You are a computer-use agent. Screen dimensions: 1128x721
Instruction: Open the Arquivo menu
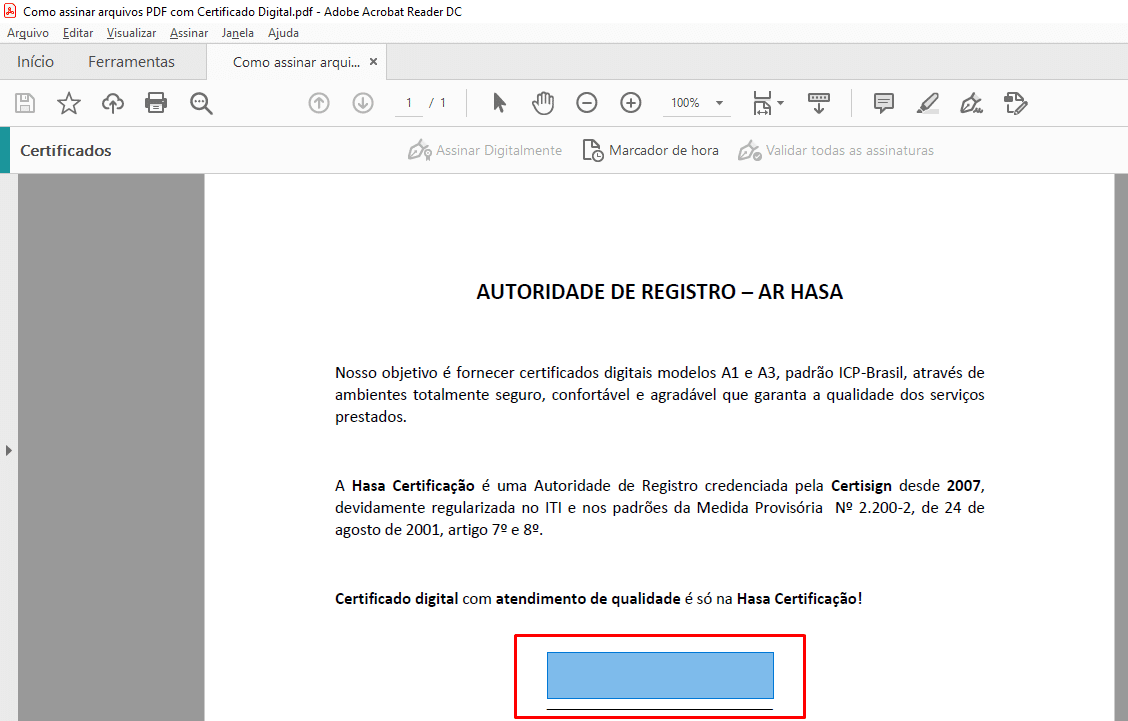tap(28, 33)
